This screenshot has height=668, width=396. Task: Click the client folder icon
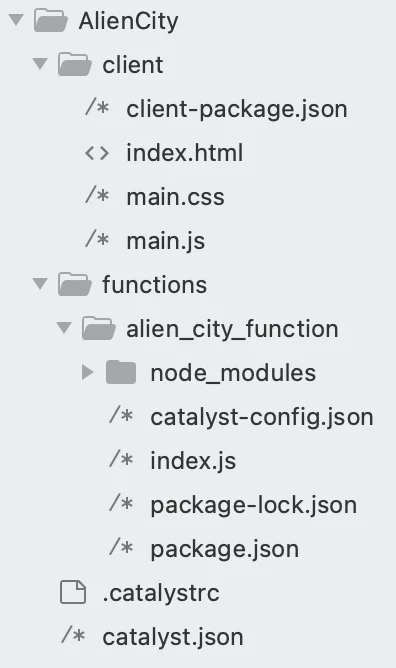point(75,64)
